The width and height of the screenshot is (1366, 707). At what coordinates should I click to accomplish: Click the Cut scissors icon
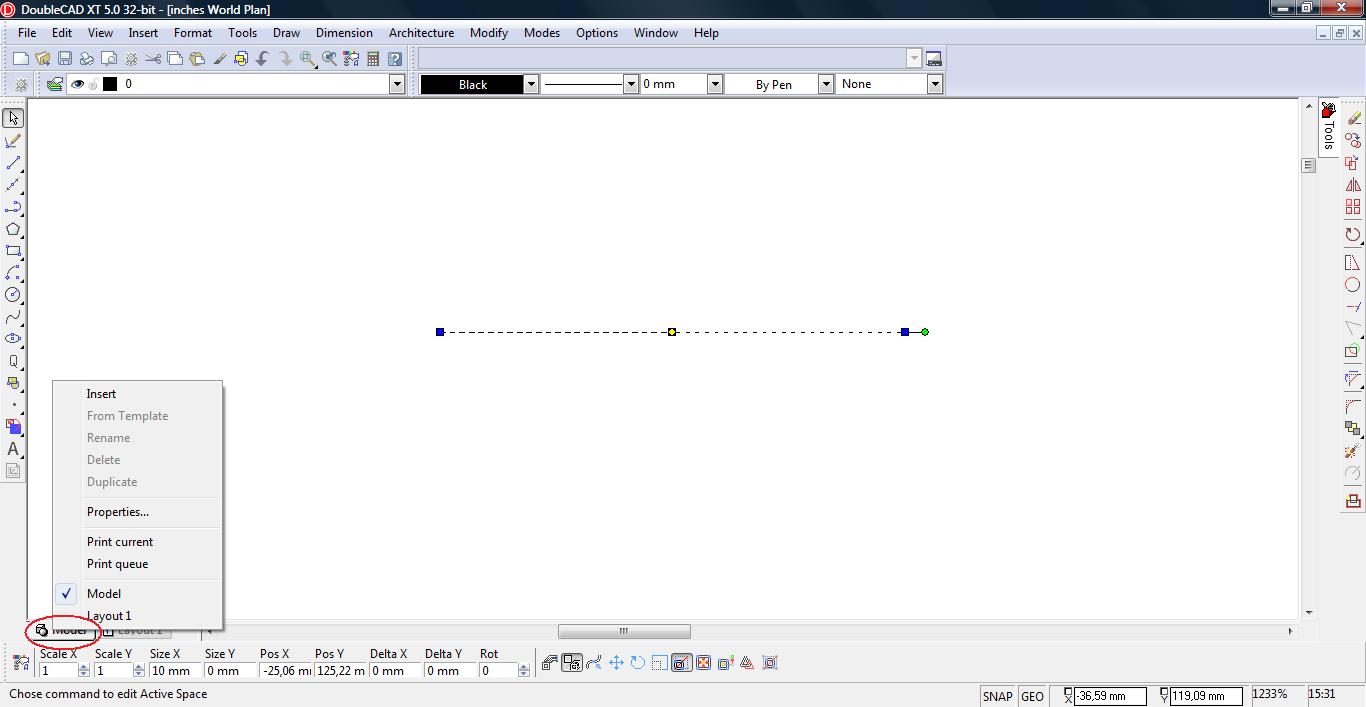[153, 59]
